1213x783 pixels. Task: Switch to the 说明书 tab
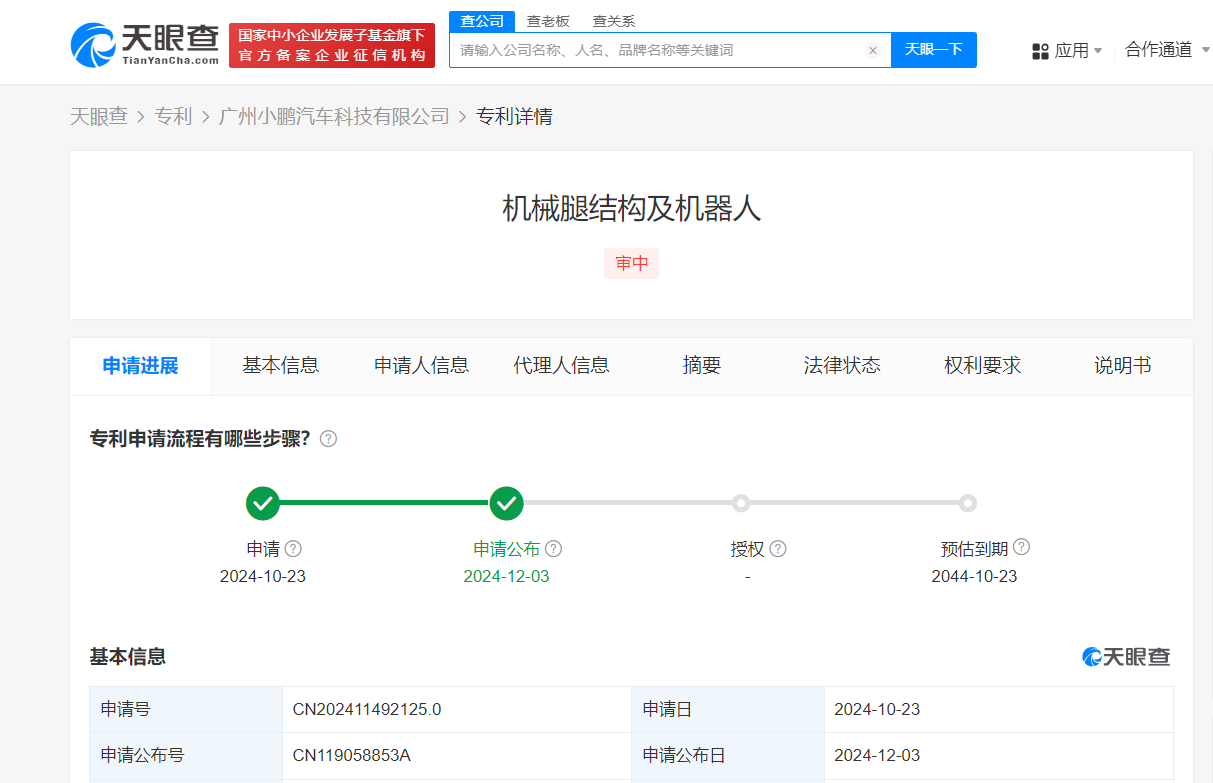(1123, 366)
